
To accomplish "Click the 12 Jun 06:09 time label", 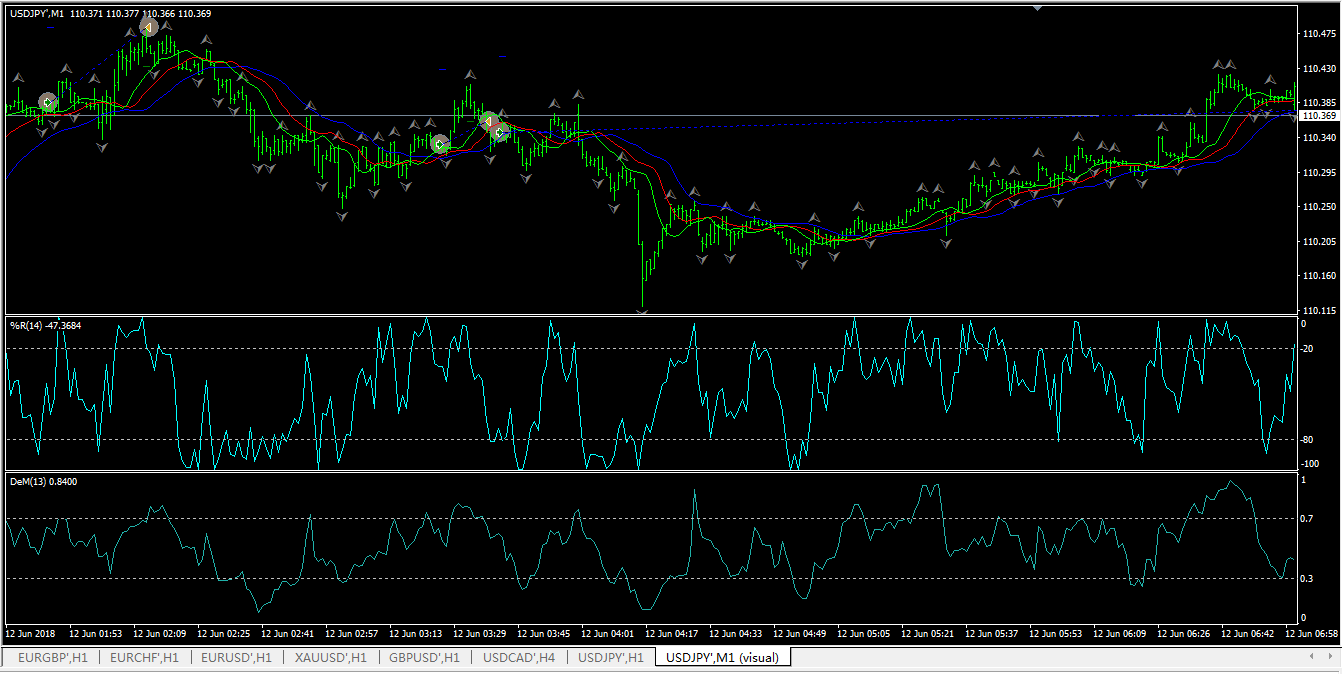I will point(1120,634).
